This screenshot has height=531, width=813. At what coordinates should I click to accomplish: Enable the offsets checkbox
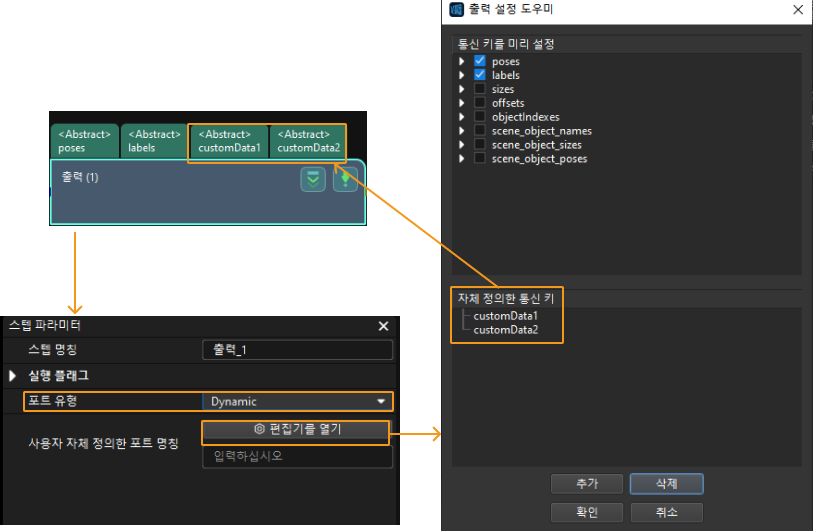coord(480,103)
